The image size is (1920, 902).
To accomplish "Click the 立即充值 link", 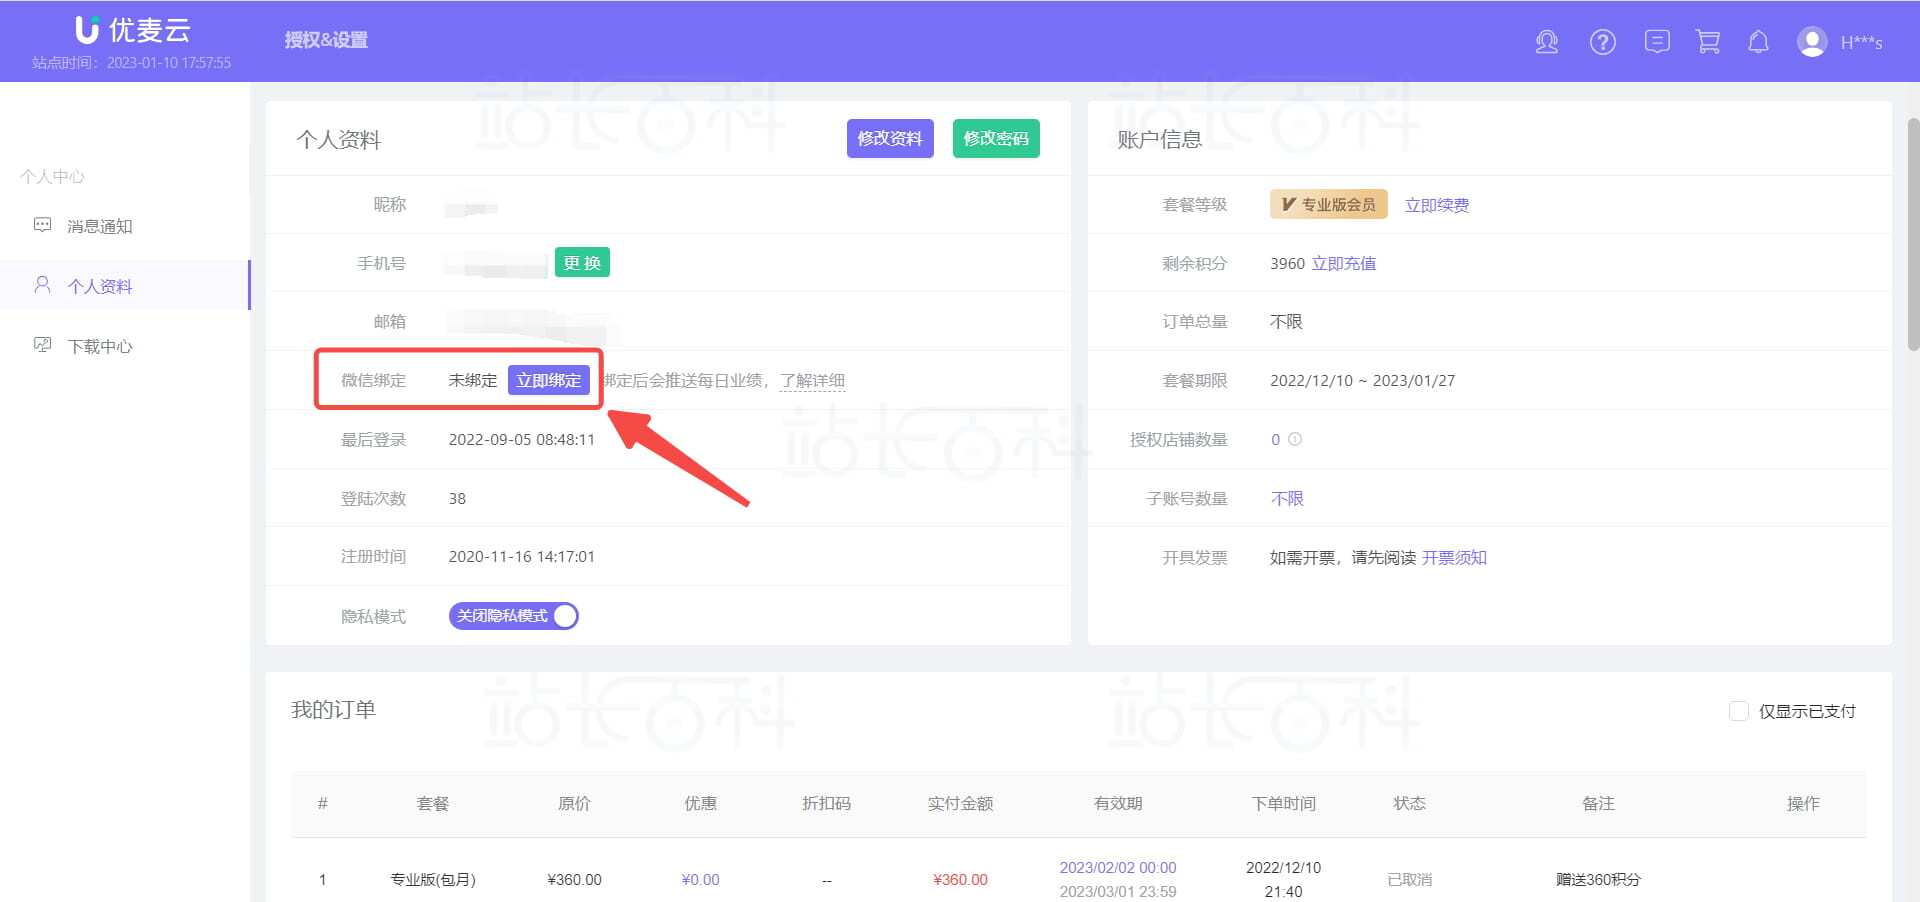I will [1343, 263].
